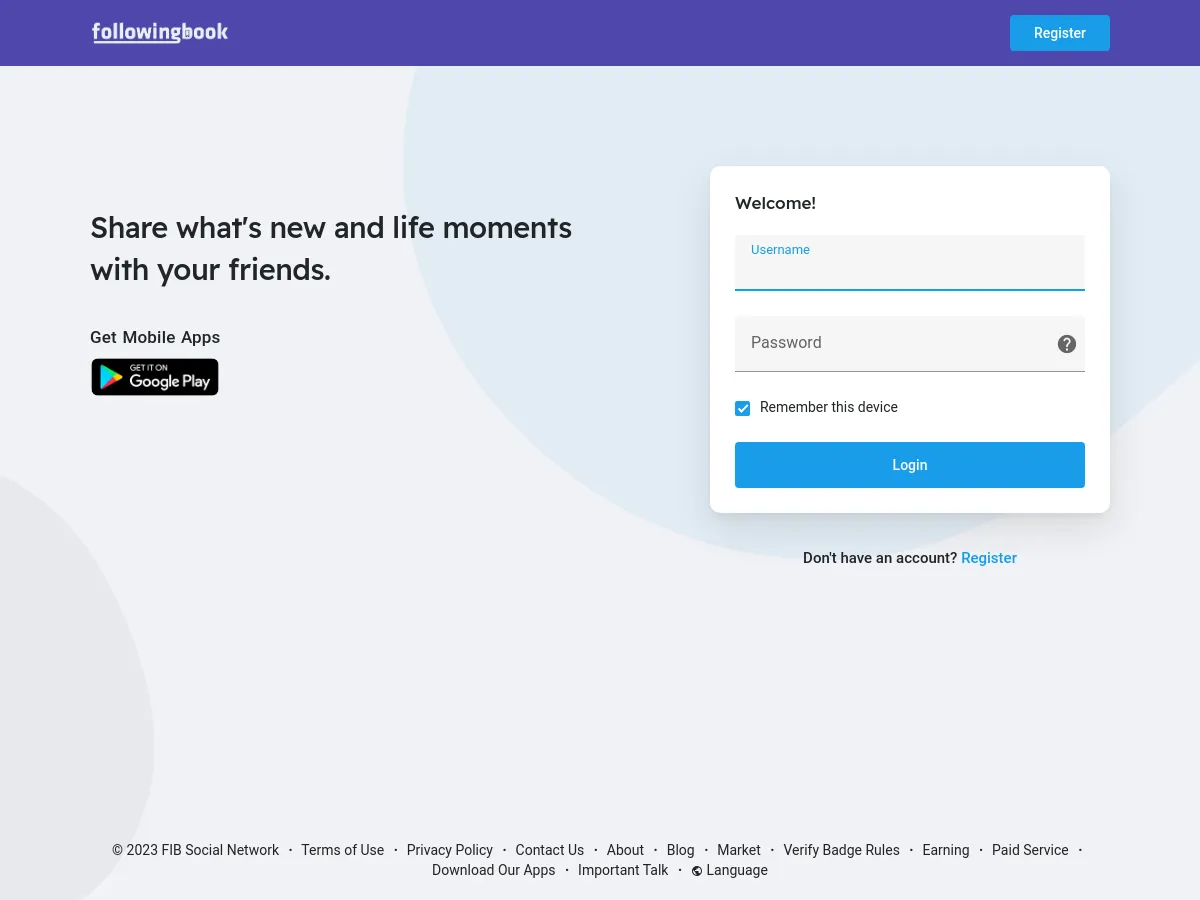Go to the Contact Us page
1200x900 pixels.
(549, 850)
